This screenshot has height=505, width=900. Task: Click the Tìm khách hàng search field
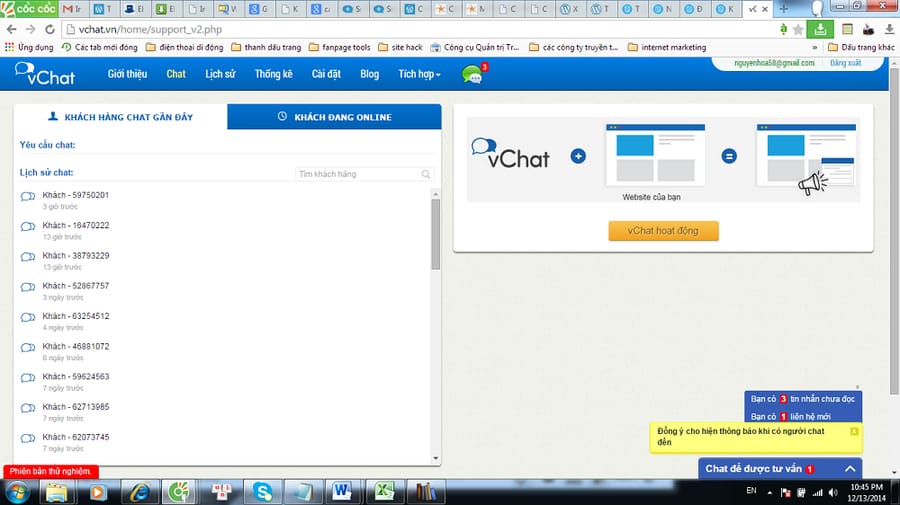pyautogui.click(x=364, y=174)
